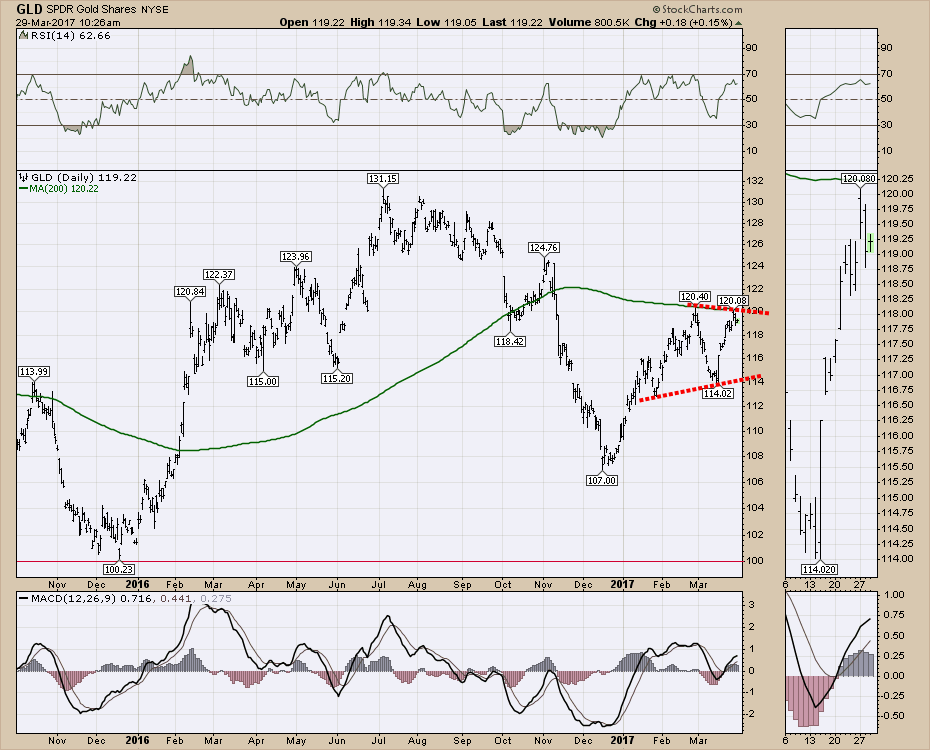Screen dimensions: 930x750
Task: Click the 29-Mar-2017 10:26am timestamp
Action: tap(68, 23)
